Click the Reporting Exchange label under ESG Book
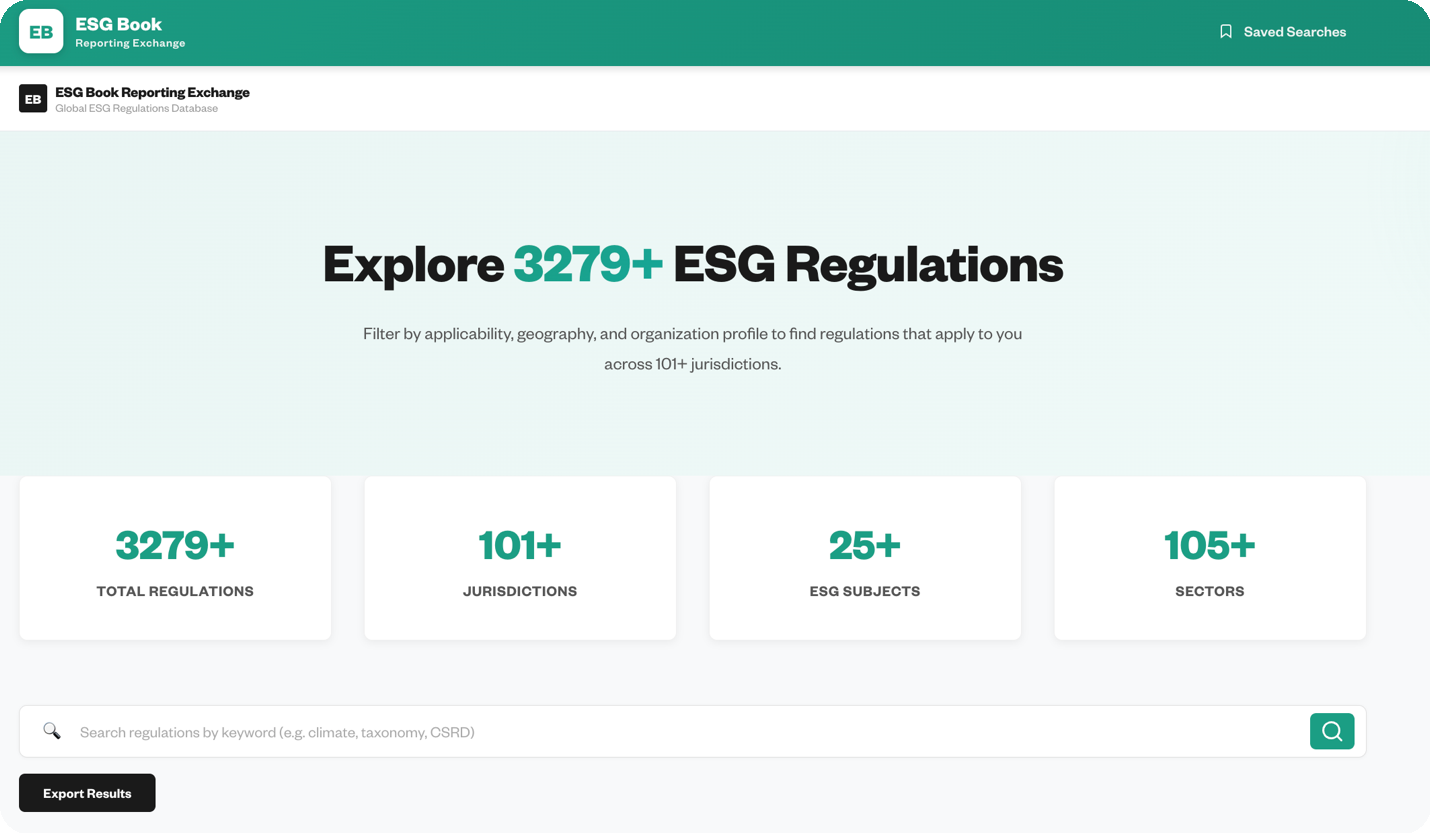The height and width of the screenshot is (833, 1430). [x=131, y=43]
